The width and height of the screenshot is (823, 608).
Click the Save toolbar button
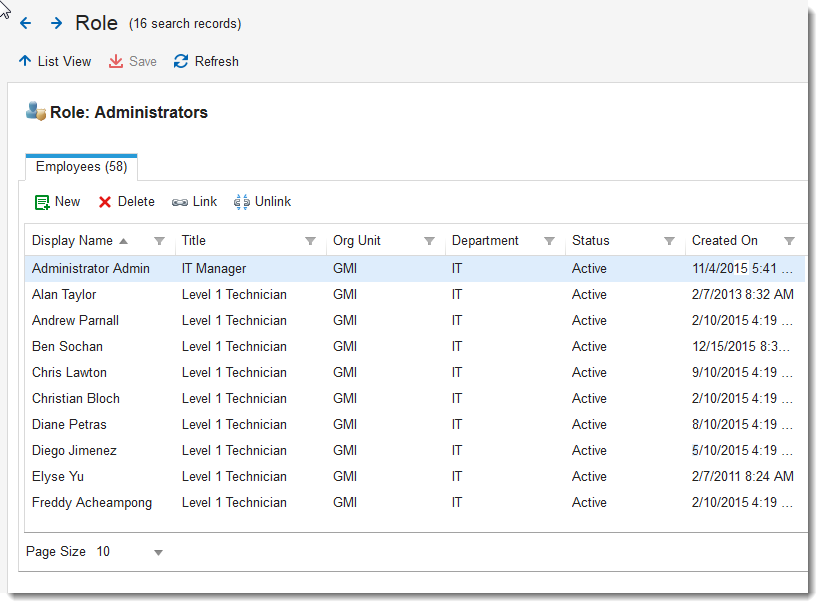coord(133,61)
